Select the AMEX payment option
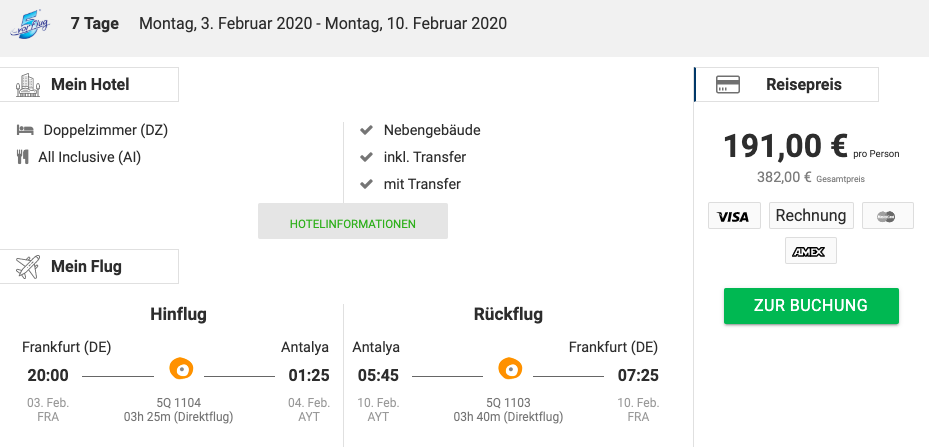 811,251
